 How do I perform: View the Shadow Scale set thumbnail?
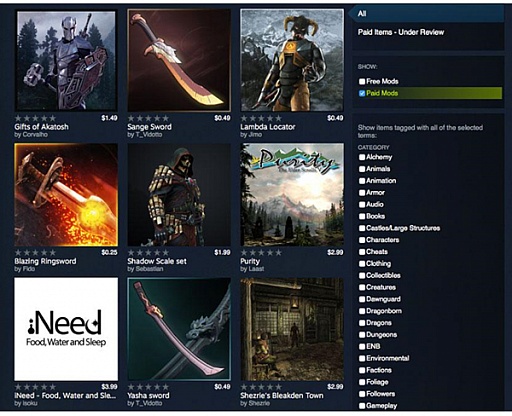point(179,195)
